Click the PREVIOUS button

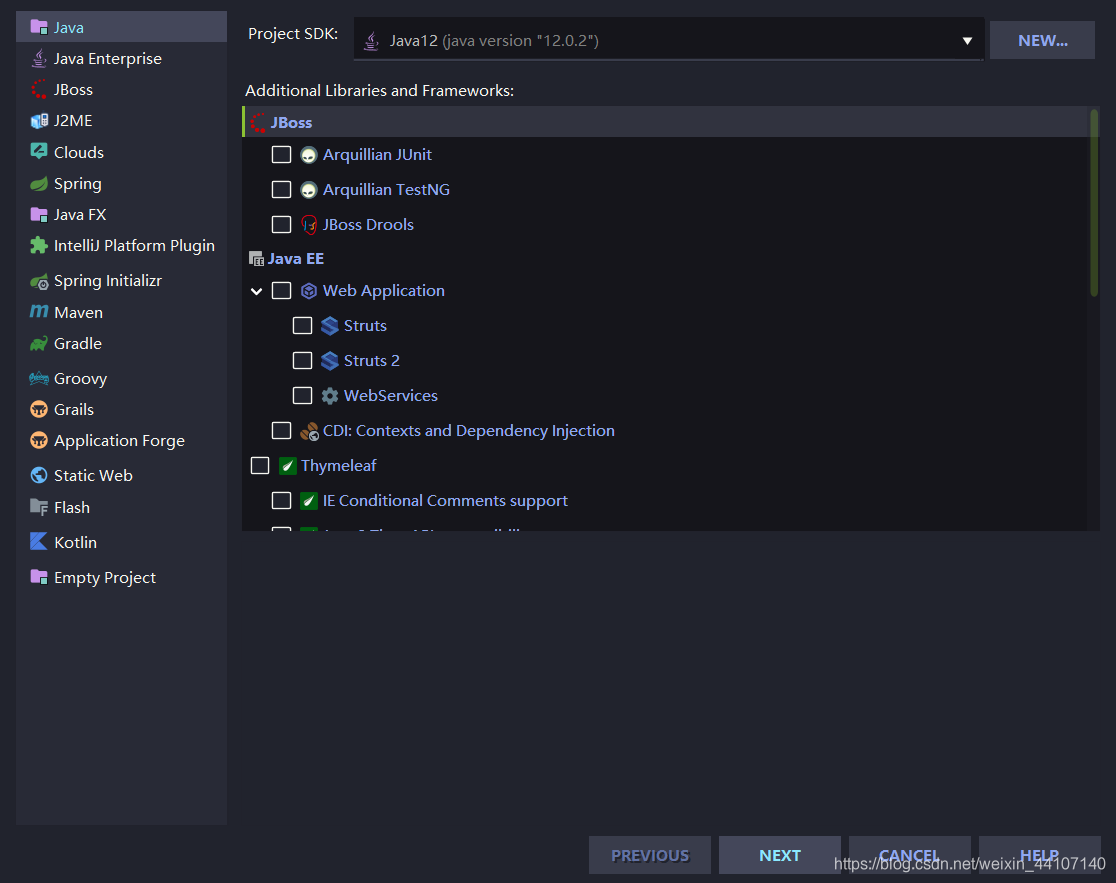650,855
